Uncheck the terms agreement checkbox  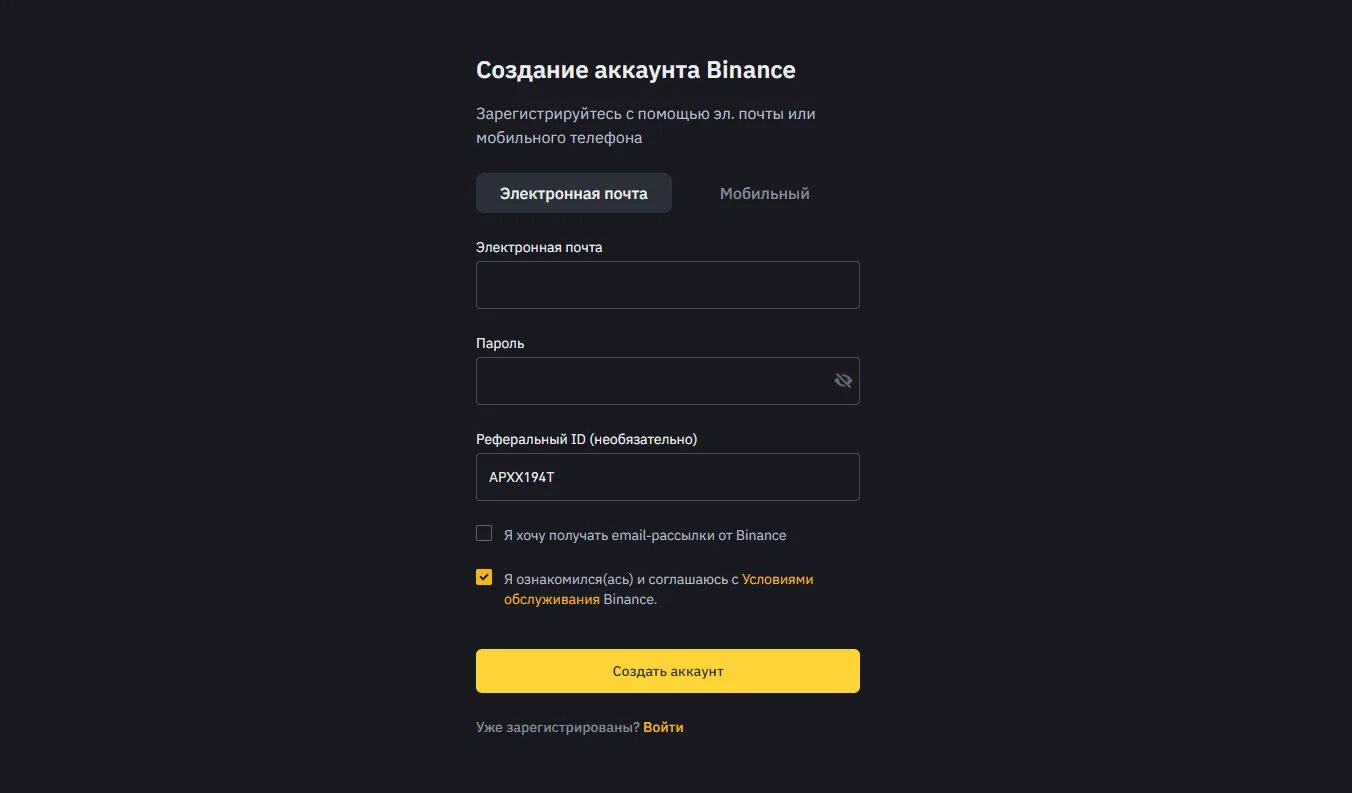tap(484, 578)
